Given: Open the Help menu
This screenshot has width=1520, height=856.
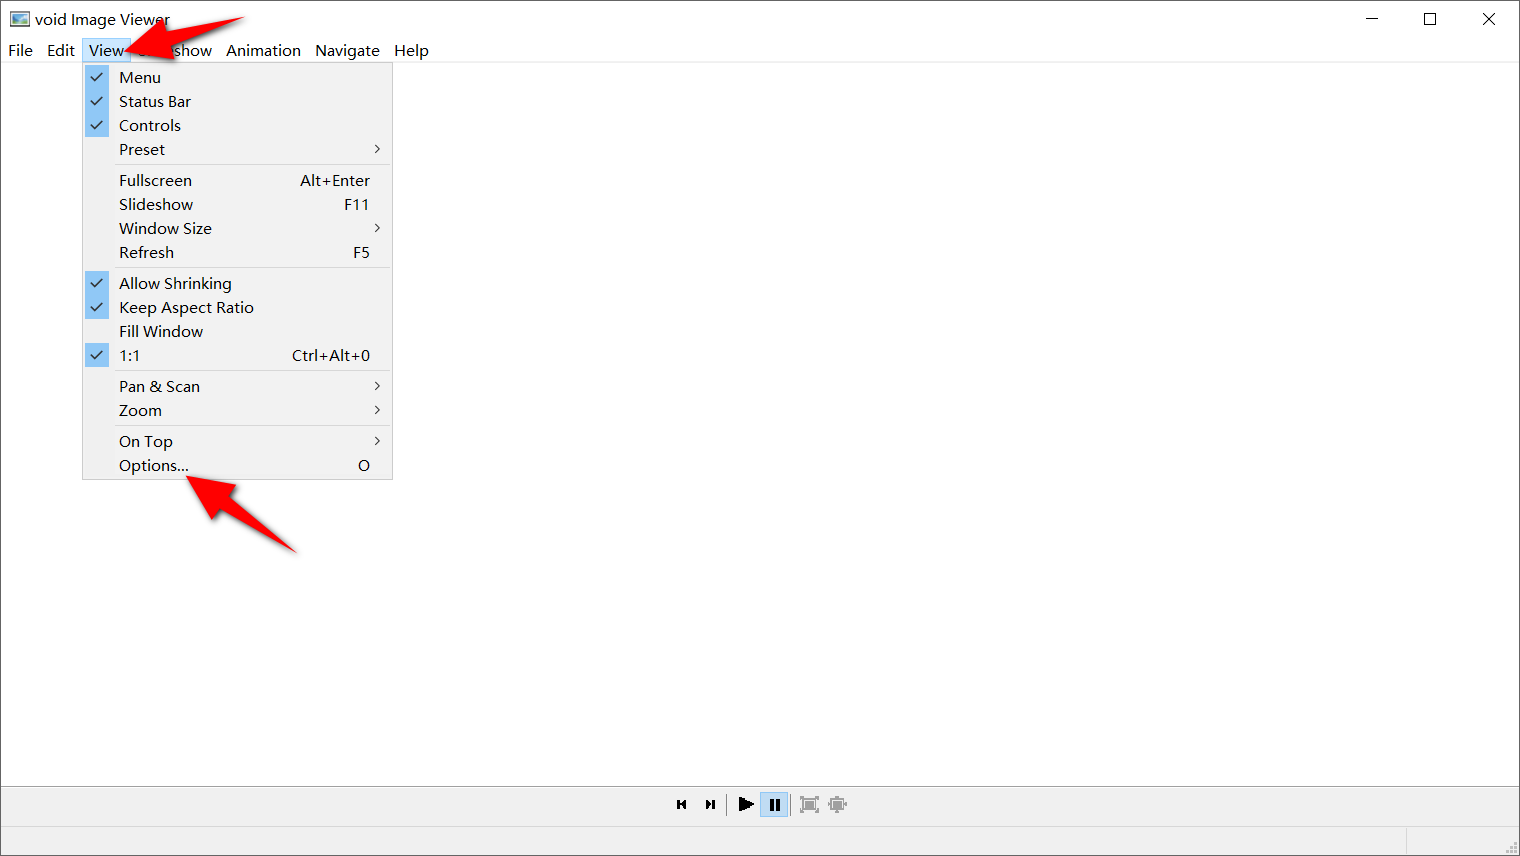Looking at the screenshot, I should pos(411,50).
